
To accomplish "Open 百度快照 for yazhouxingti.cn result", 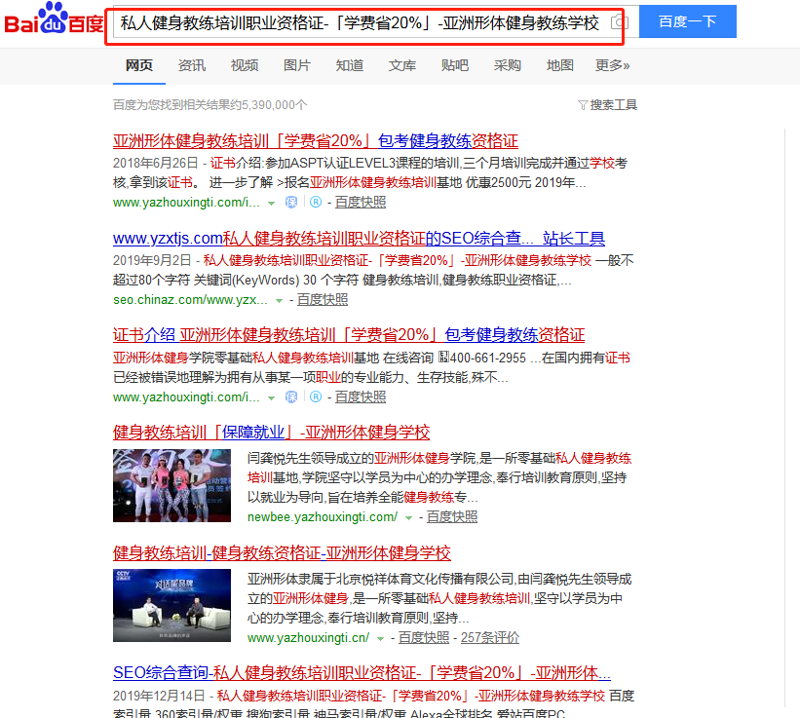I will (x=423, y=637).
